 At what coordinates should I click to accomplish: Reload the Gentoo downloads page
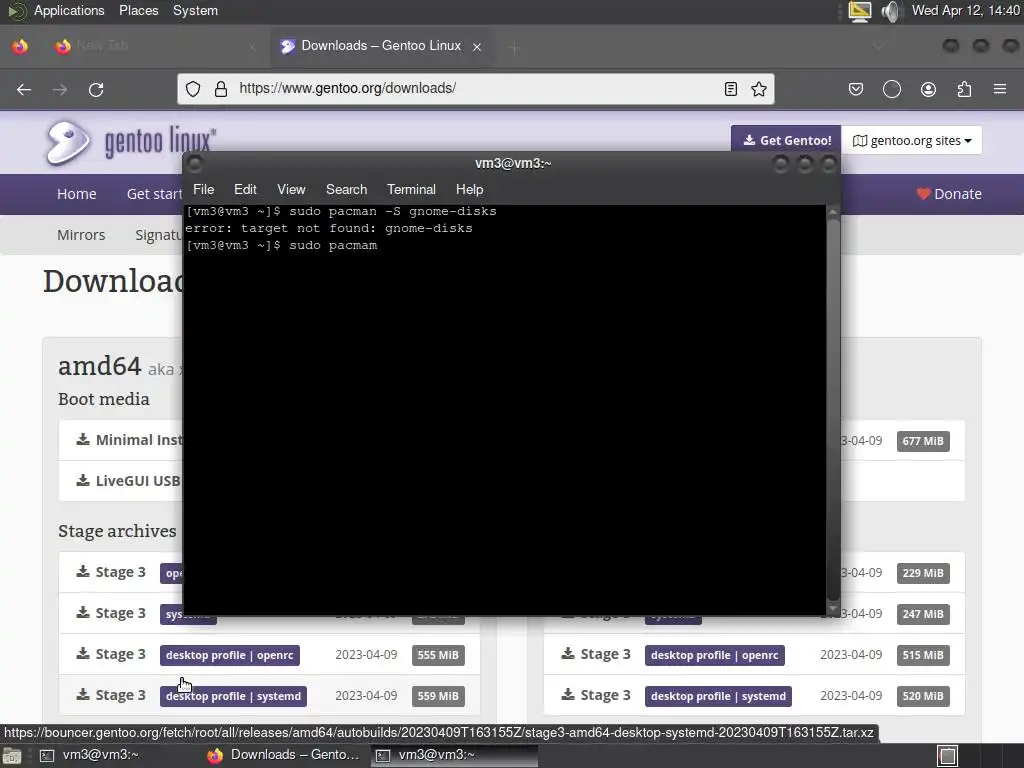[96, 89]
